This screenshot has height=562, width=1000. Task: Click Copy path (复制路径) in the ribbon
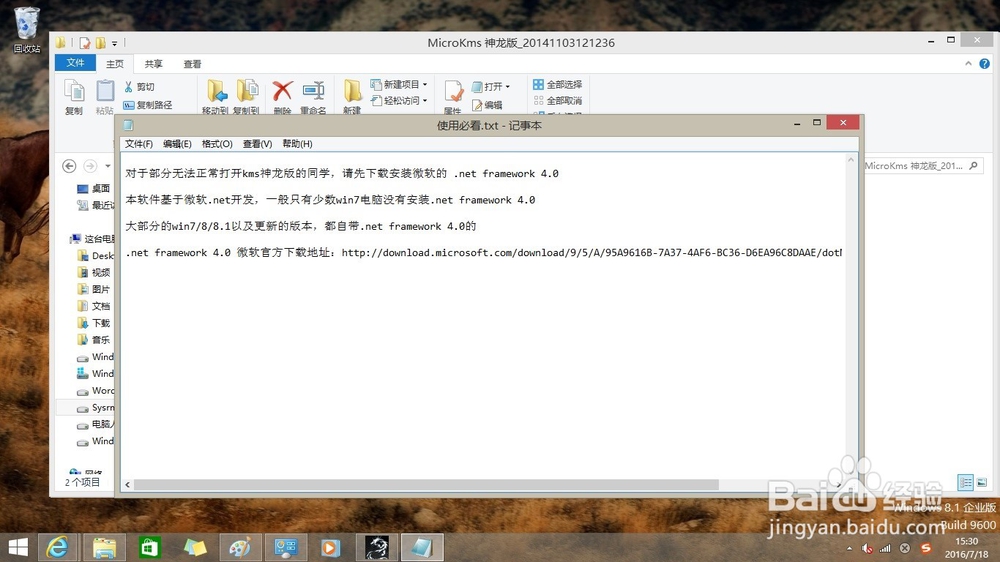click(147, 105)
